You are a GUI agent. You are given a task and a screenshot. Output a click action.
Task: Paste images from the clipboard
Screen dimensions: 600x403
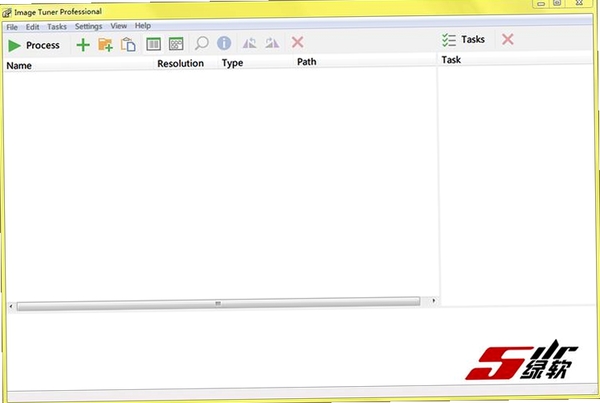click(x=128, y=44)
